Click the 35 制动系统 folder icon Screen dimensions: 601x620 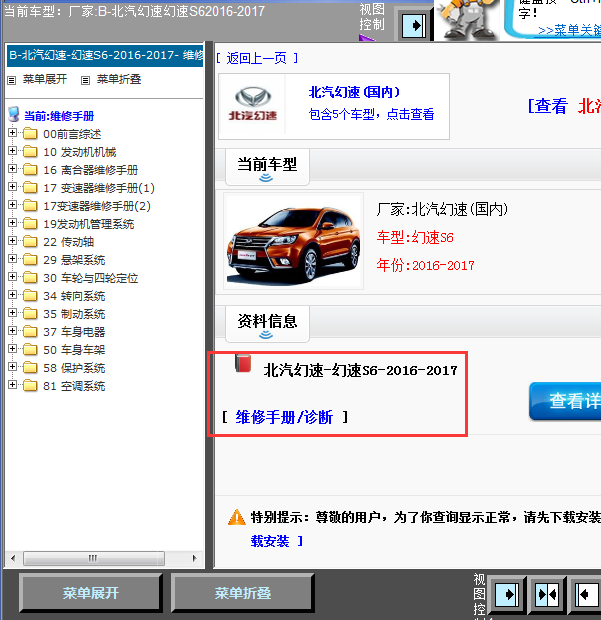click(x=30, y=314)
